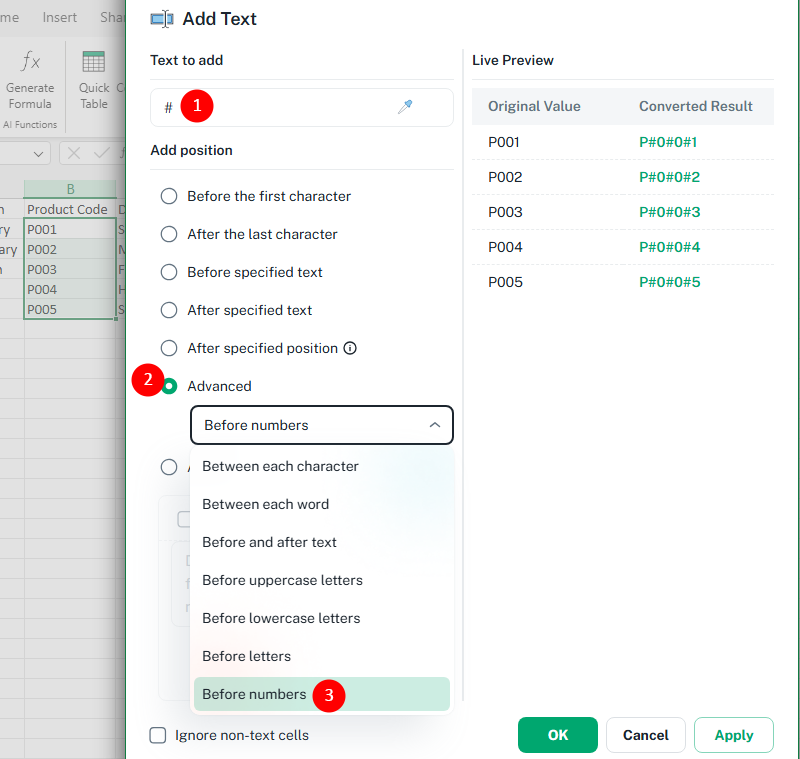
Task: Choose Between each character from list
Action: click(x=322, y=466)
